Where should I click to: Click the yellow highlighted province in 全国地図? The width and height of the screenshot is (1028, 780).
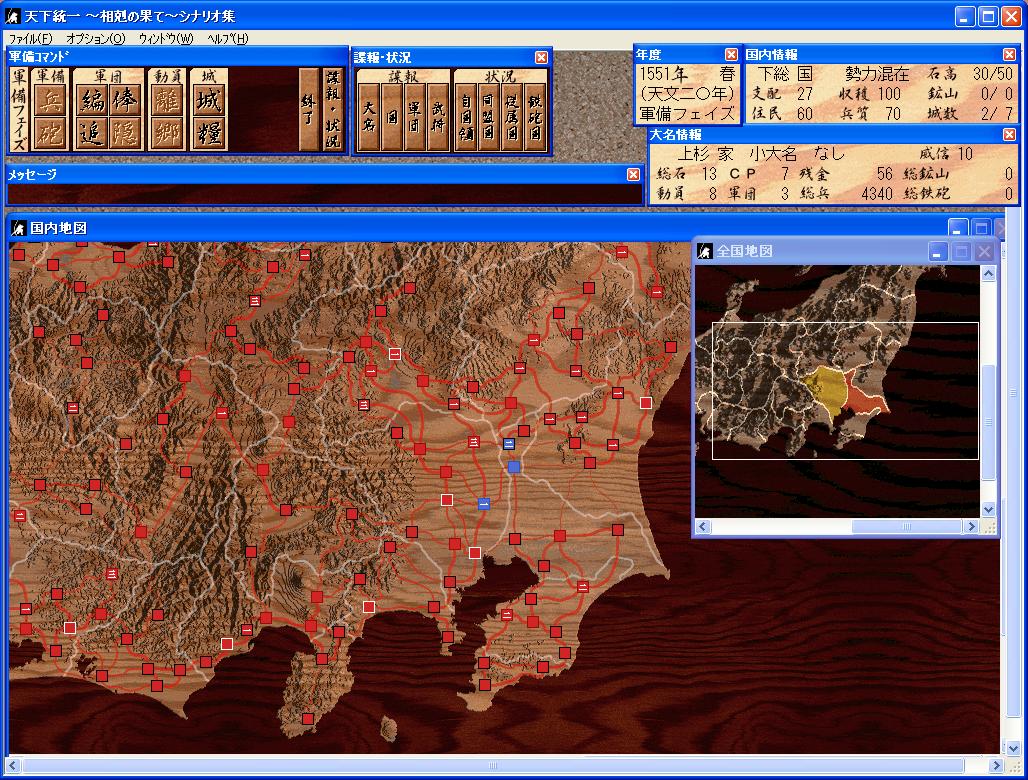click(x=825, y=389)
